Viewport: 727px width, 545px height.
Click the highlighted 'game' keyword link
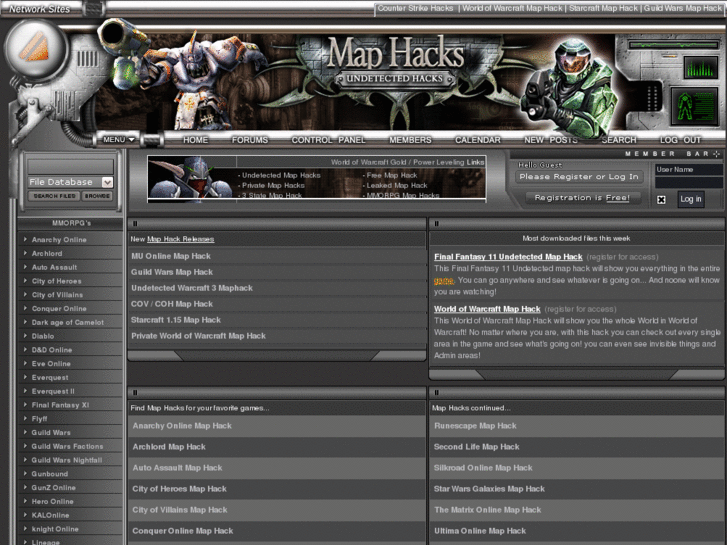[444, 281]
